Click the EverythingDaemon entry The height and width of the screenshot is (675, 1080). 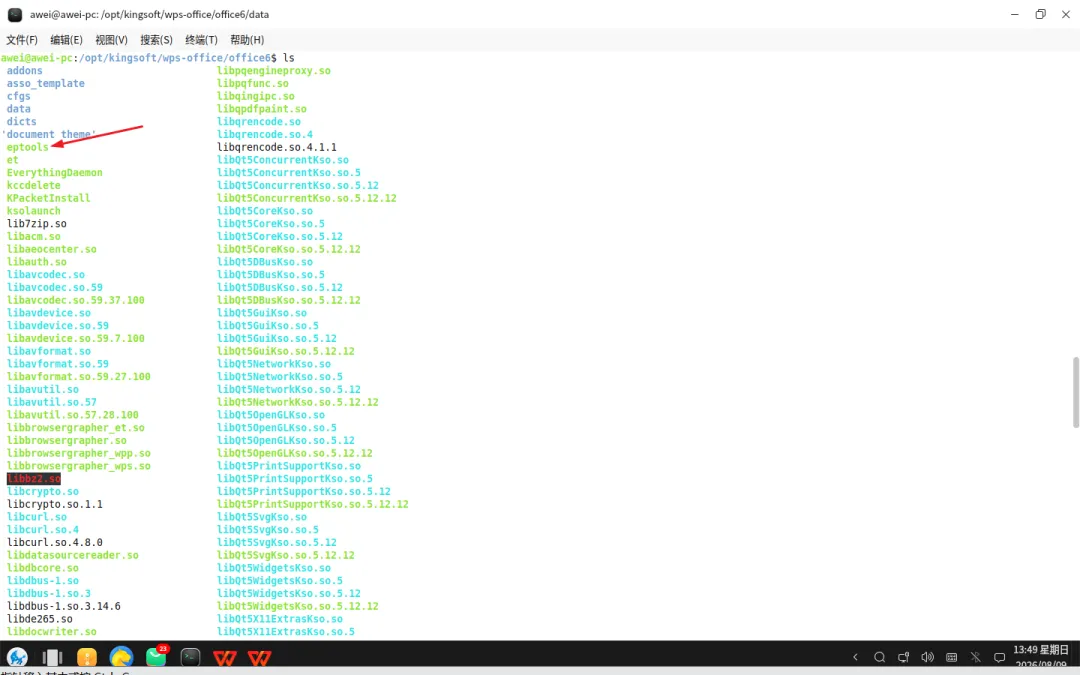click(x=54, y=172)
